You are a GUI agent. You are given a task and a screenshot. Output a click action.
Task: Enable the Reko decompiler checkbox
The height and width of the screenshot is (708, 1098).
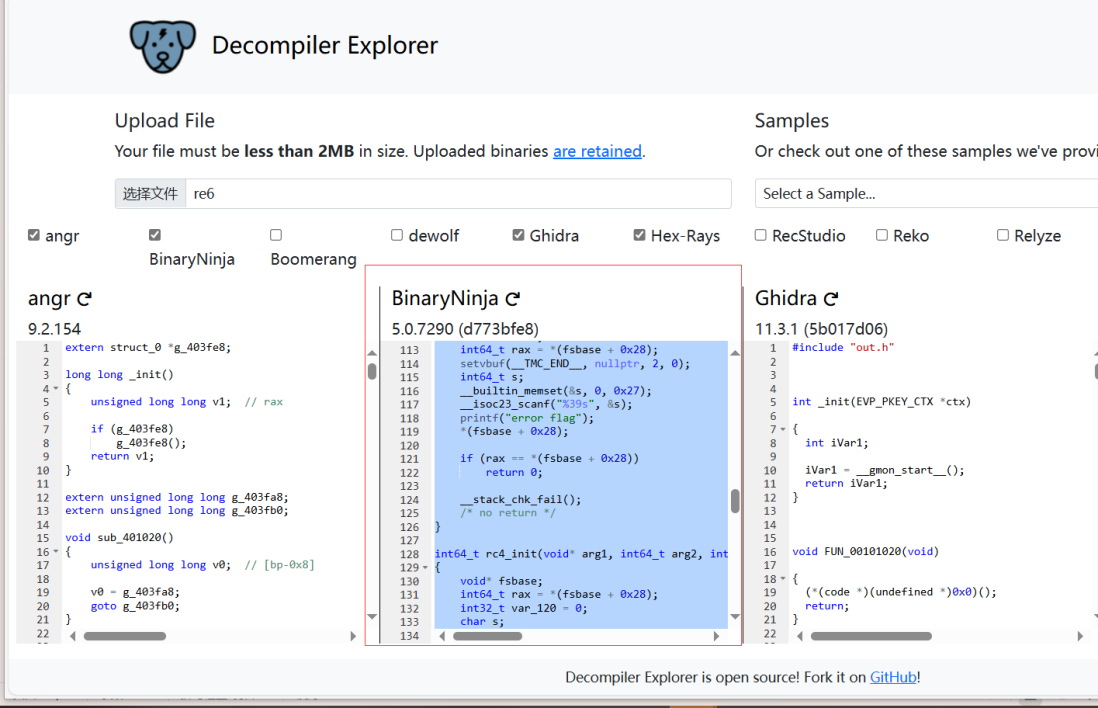point(882,235)
